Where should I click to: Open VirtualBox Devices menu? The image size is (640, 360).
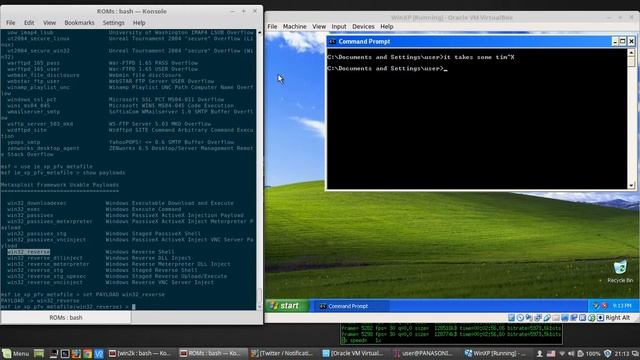click(x=363, y=26)
